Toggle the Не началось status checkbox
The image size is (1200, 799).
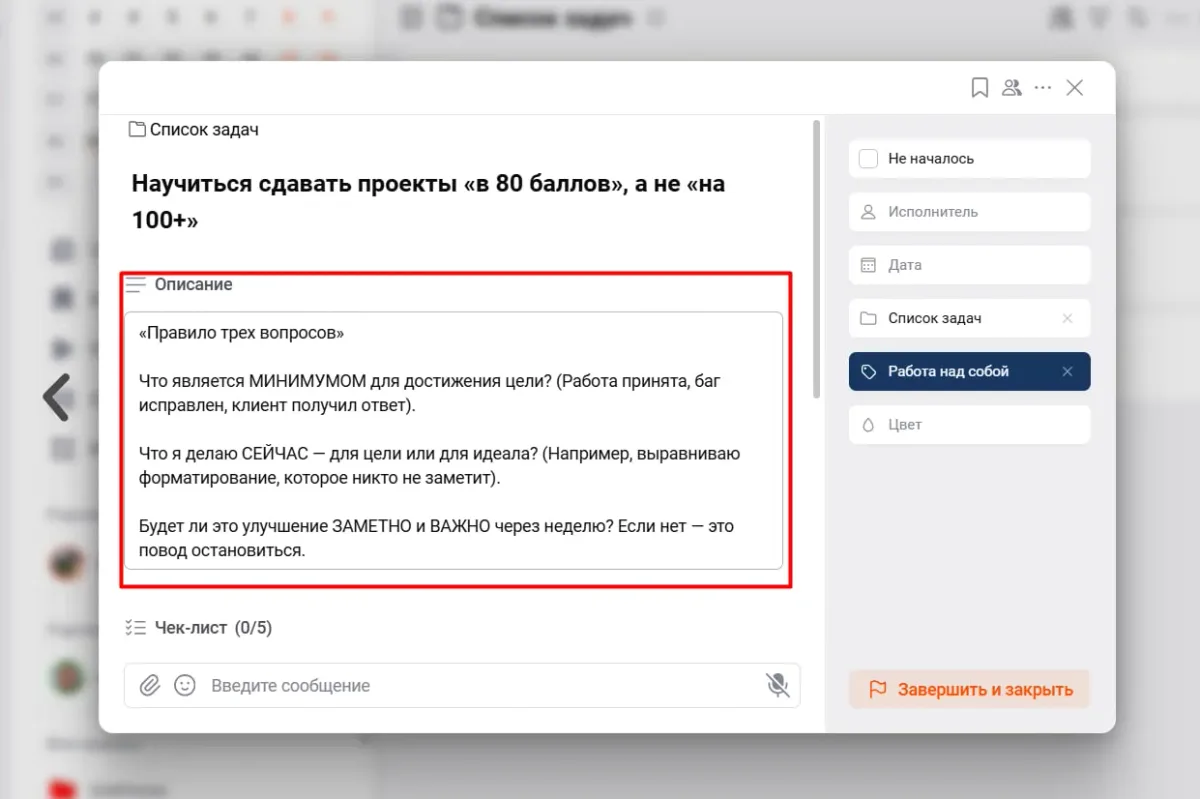tap(869, 159)
